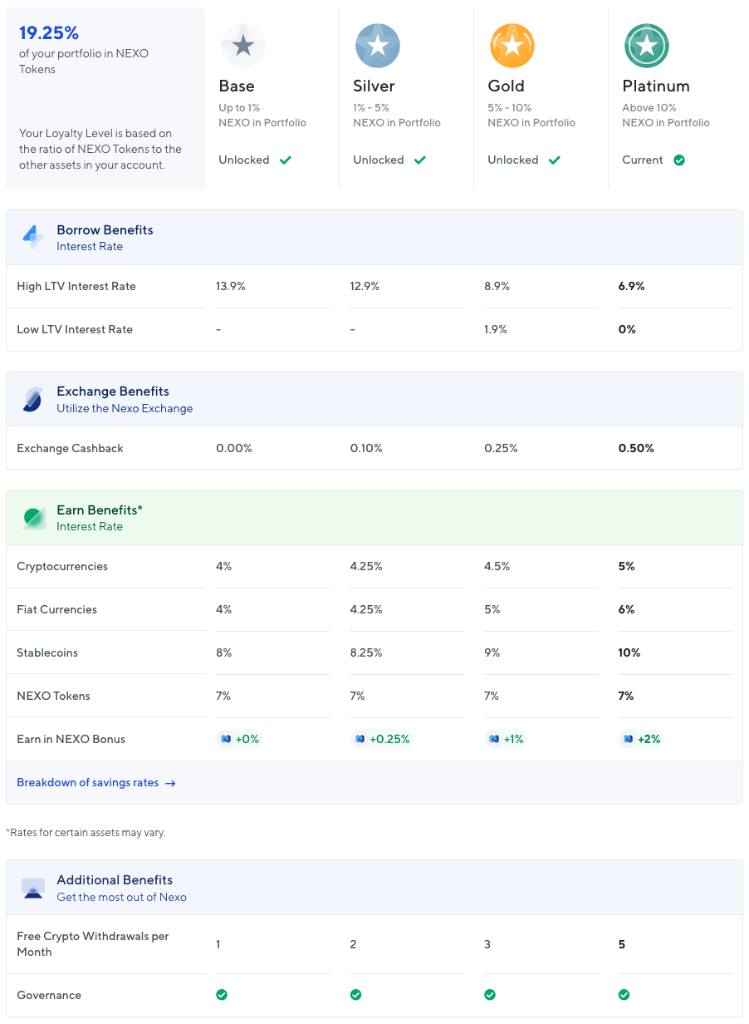Click the Borrow Benefits lightning icon
Image resolution: width=749 pixels, height=1024 pixels.
33,237
